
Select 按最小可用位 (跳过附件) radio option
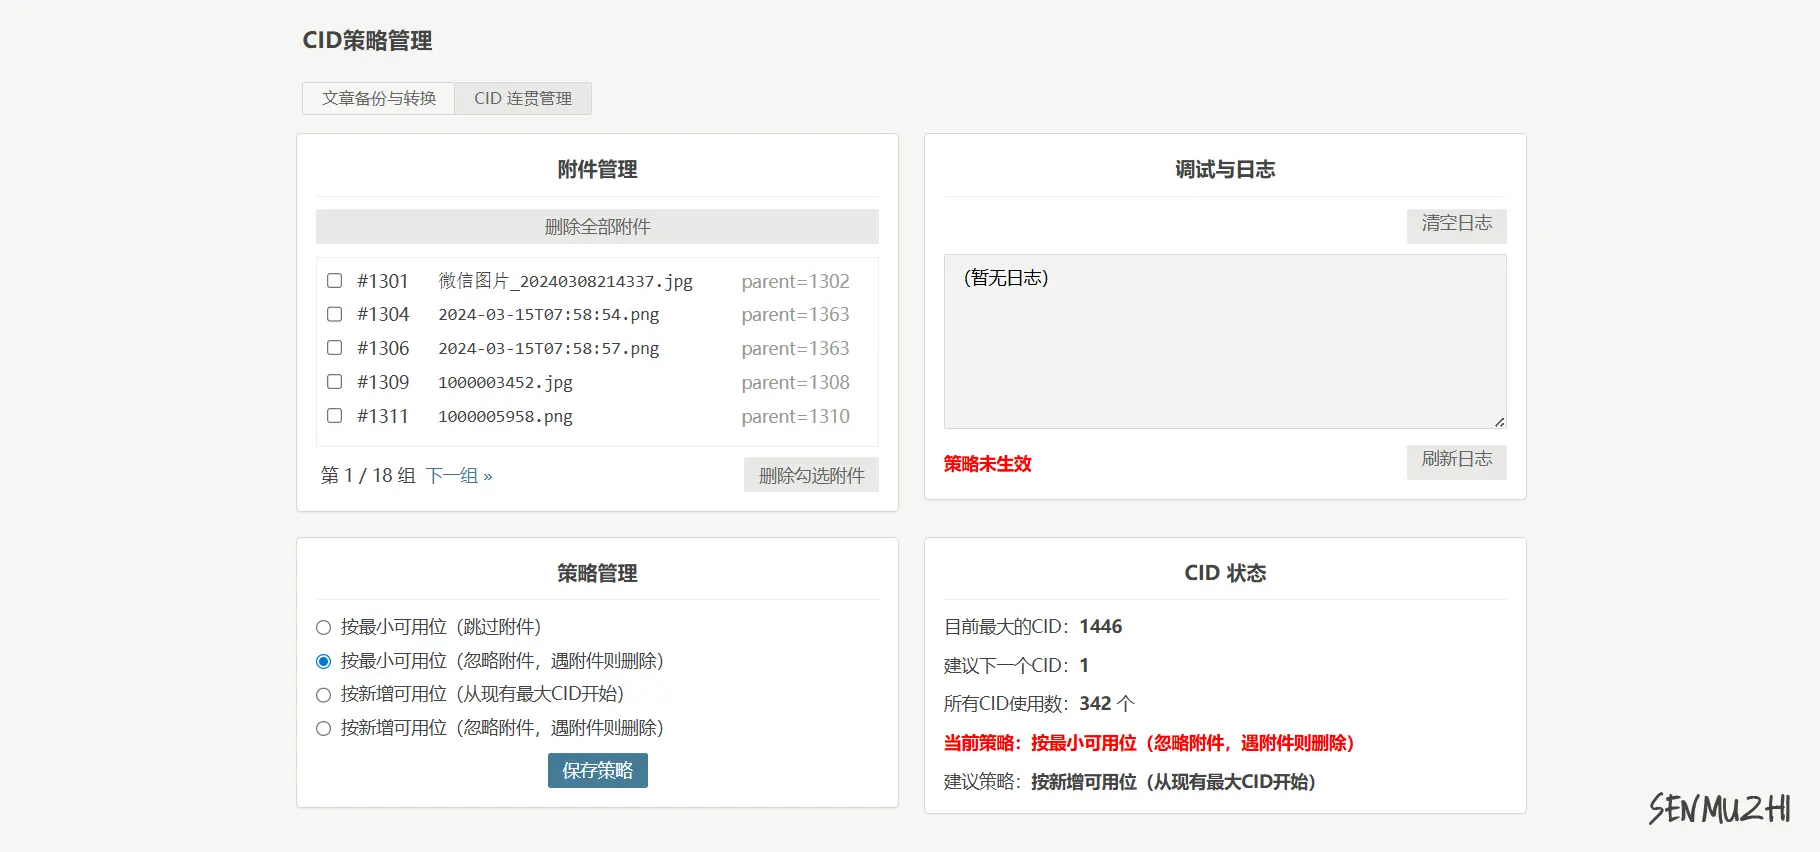tap(323, 628)
